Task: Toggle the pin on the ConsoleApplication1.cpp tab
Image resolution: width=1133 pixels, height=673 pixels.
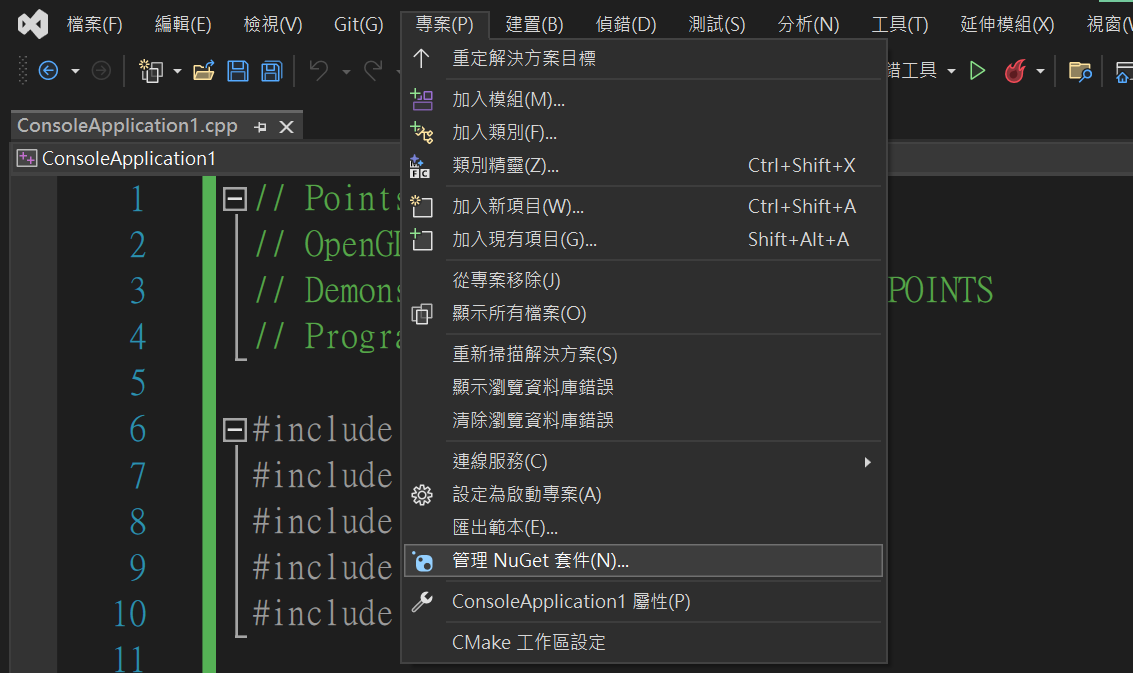Action: (261, 126)
